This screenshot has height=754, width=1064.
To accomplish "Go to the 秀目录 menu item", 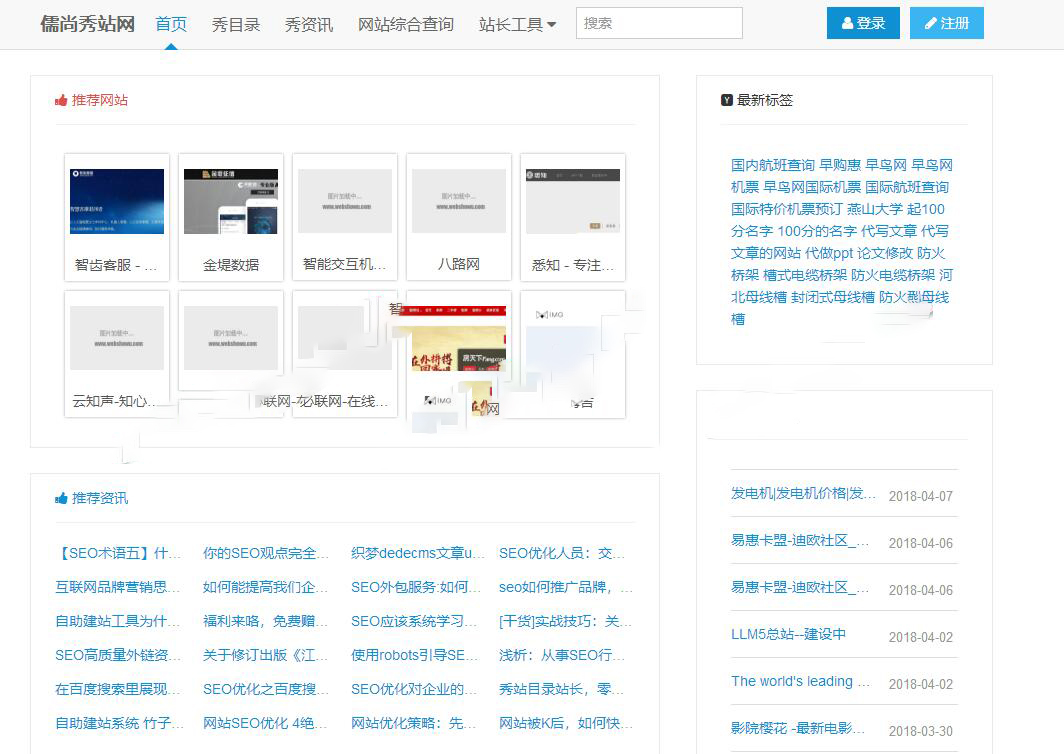I will pos(236,24).
